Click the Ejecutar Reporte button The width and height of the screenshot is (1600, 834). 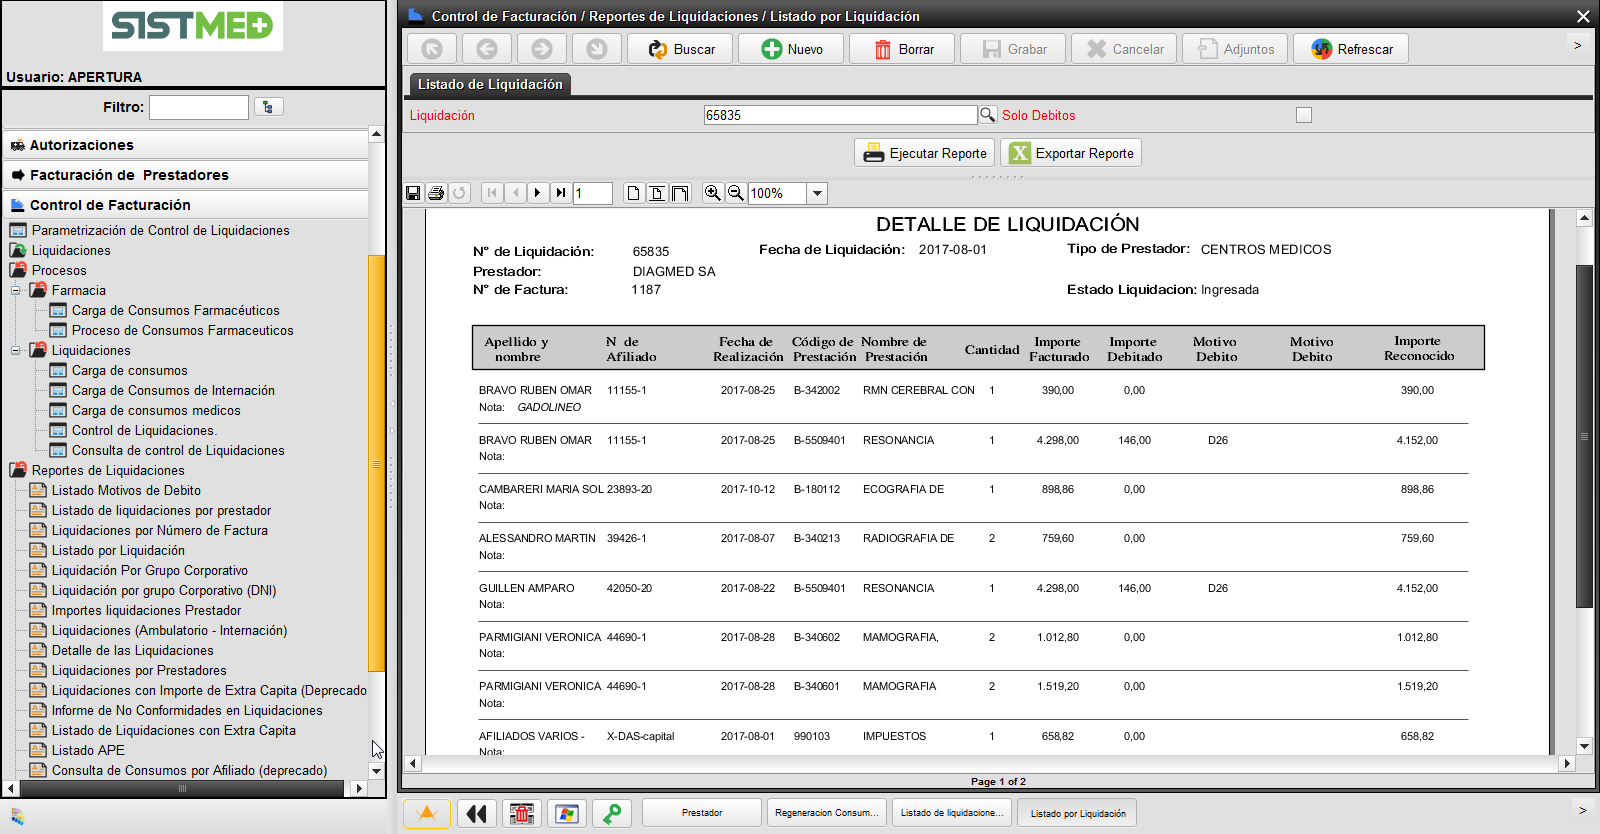pos(925,153)
